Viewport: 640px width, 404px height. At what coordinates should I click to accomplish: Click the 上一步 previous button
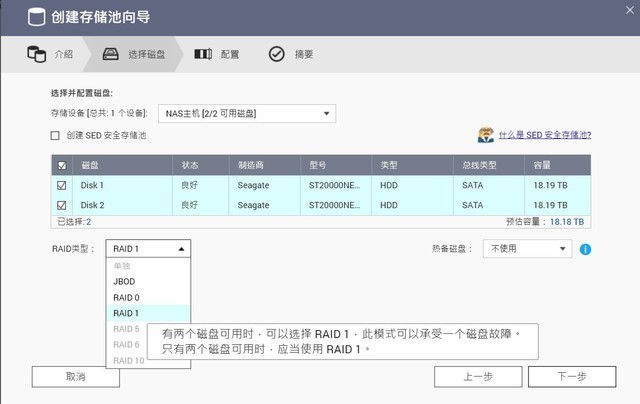click(478, 376)
